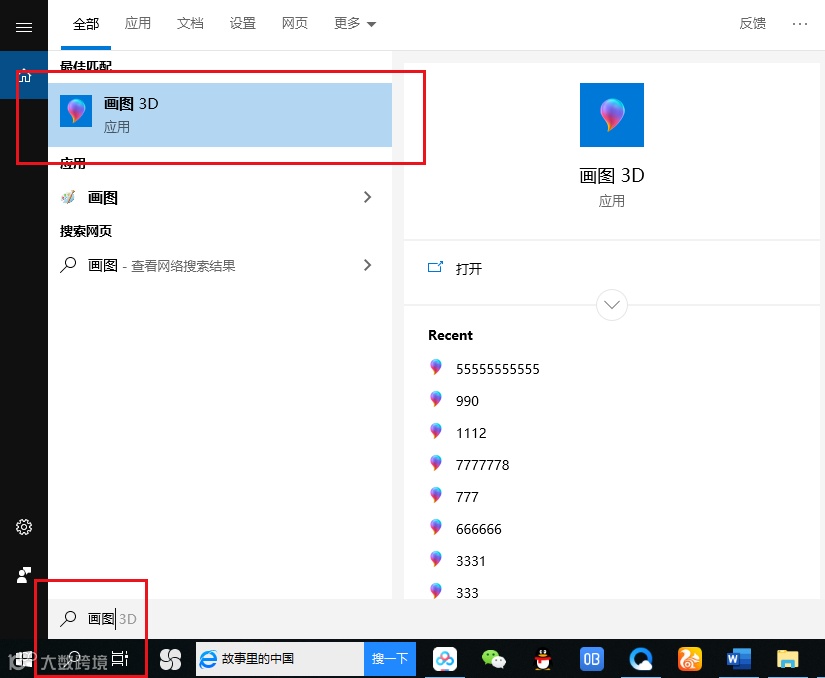Click 打开 to open Paint 3D
Image resolution: width=825 pixels, height=678 pixels.
click(468, 269)
